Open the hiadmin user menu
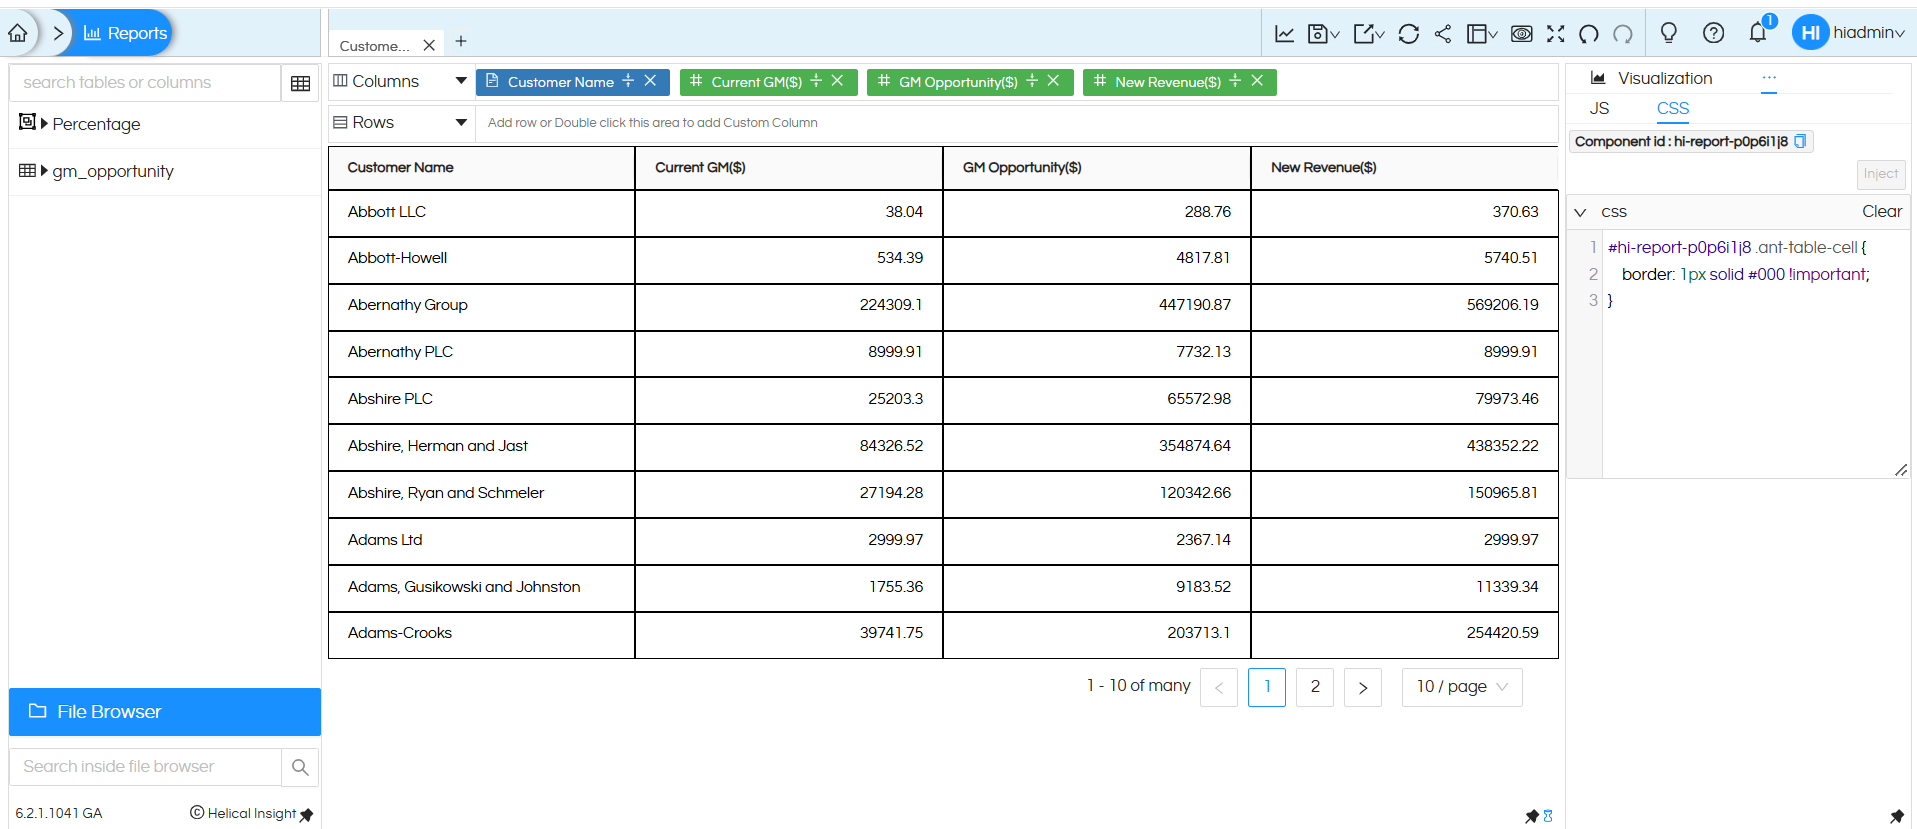The image size is (1917, 829). (x=1849, y=33)
